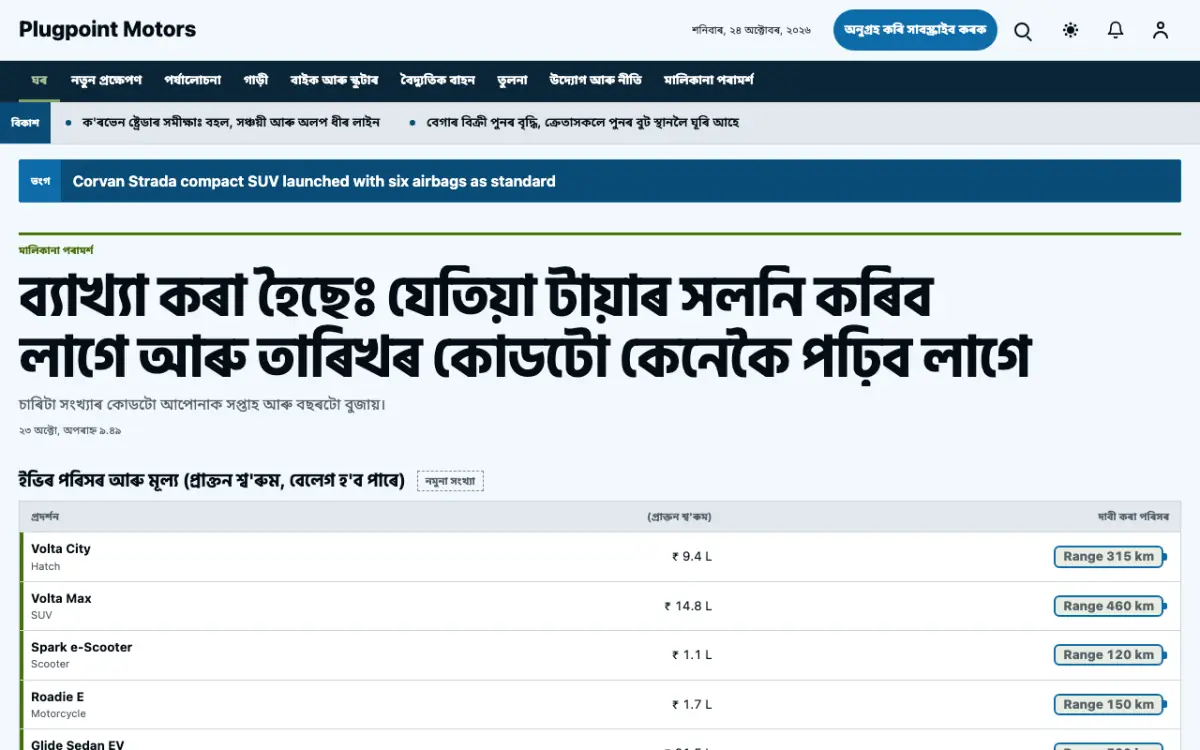Click the প্ৰদৰ্শন column header
The height and width of the screenshot is (750, 1200).
(45, 517)
